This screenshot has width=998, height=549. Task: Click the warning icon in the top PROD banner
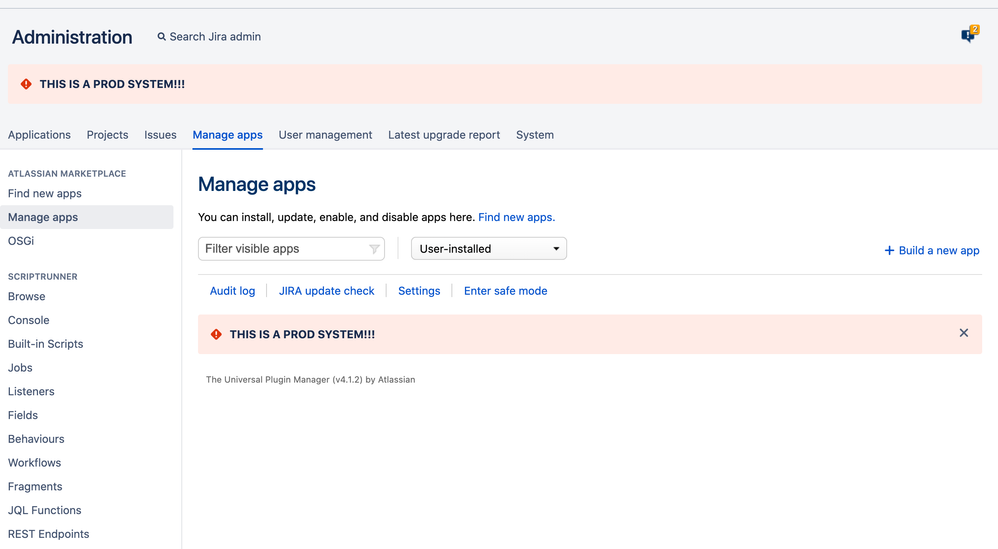pyautogui.click(x=26, y=84)
